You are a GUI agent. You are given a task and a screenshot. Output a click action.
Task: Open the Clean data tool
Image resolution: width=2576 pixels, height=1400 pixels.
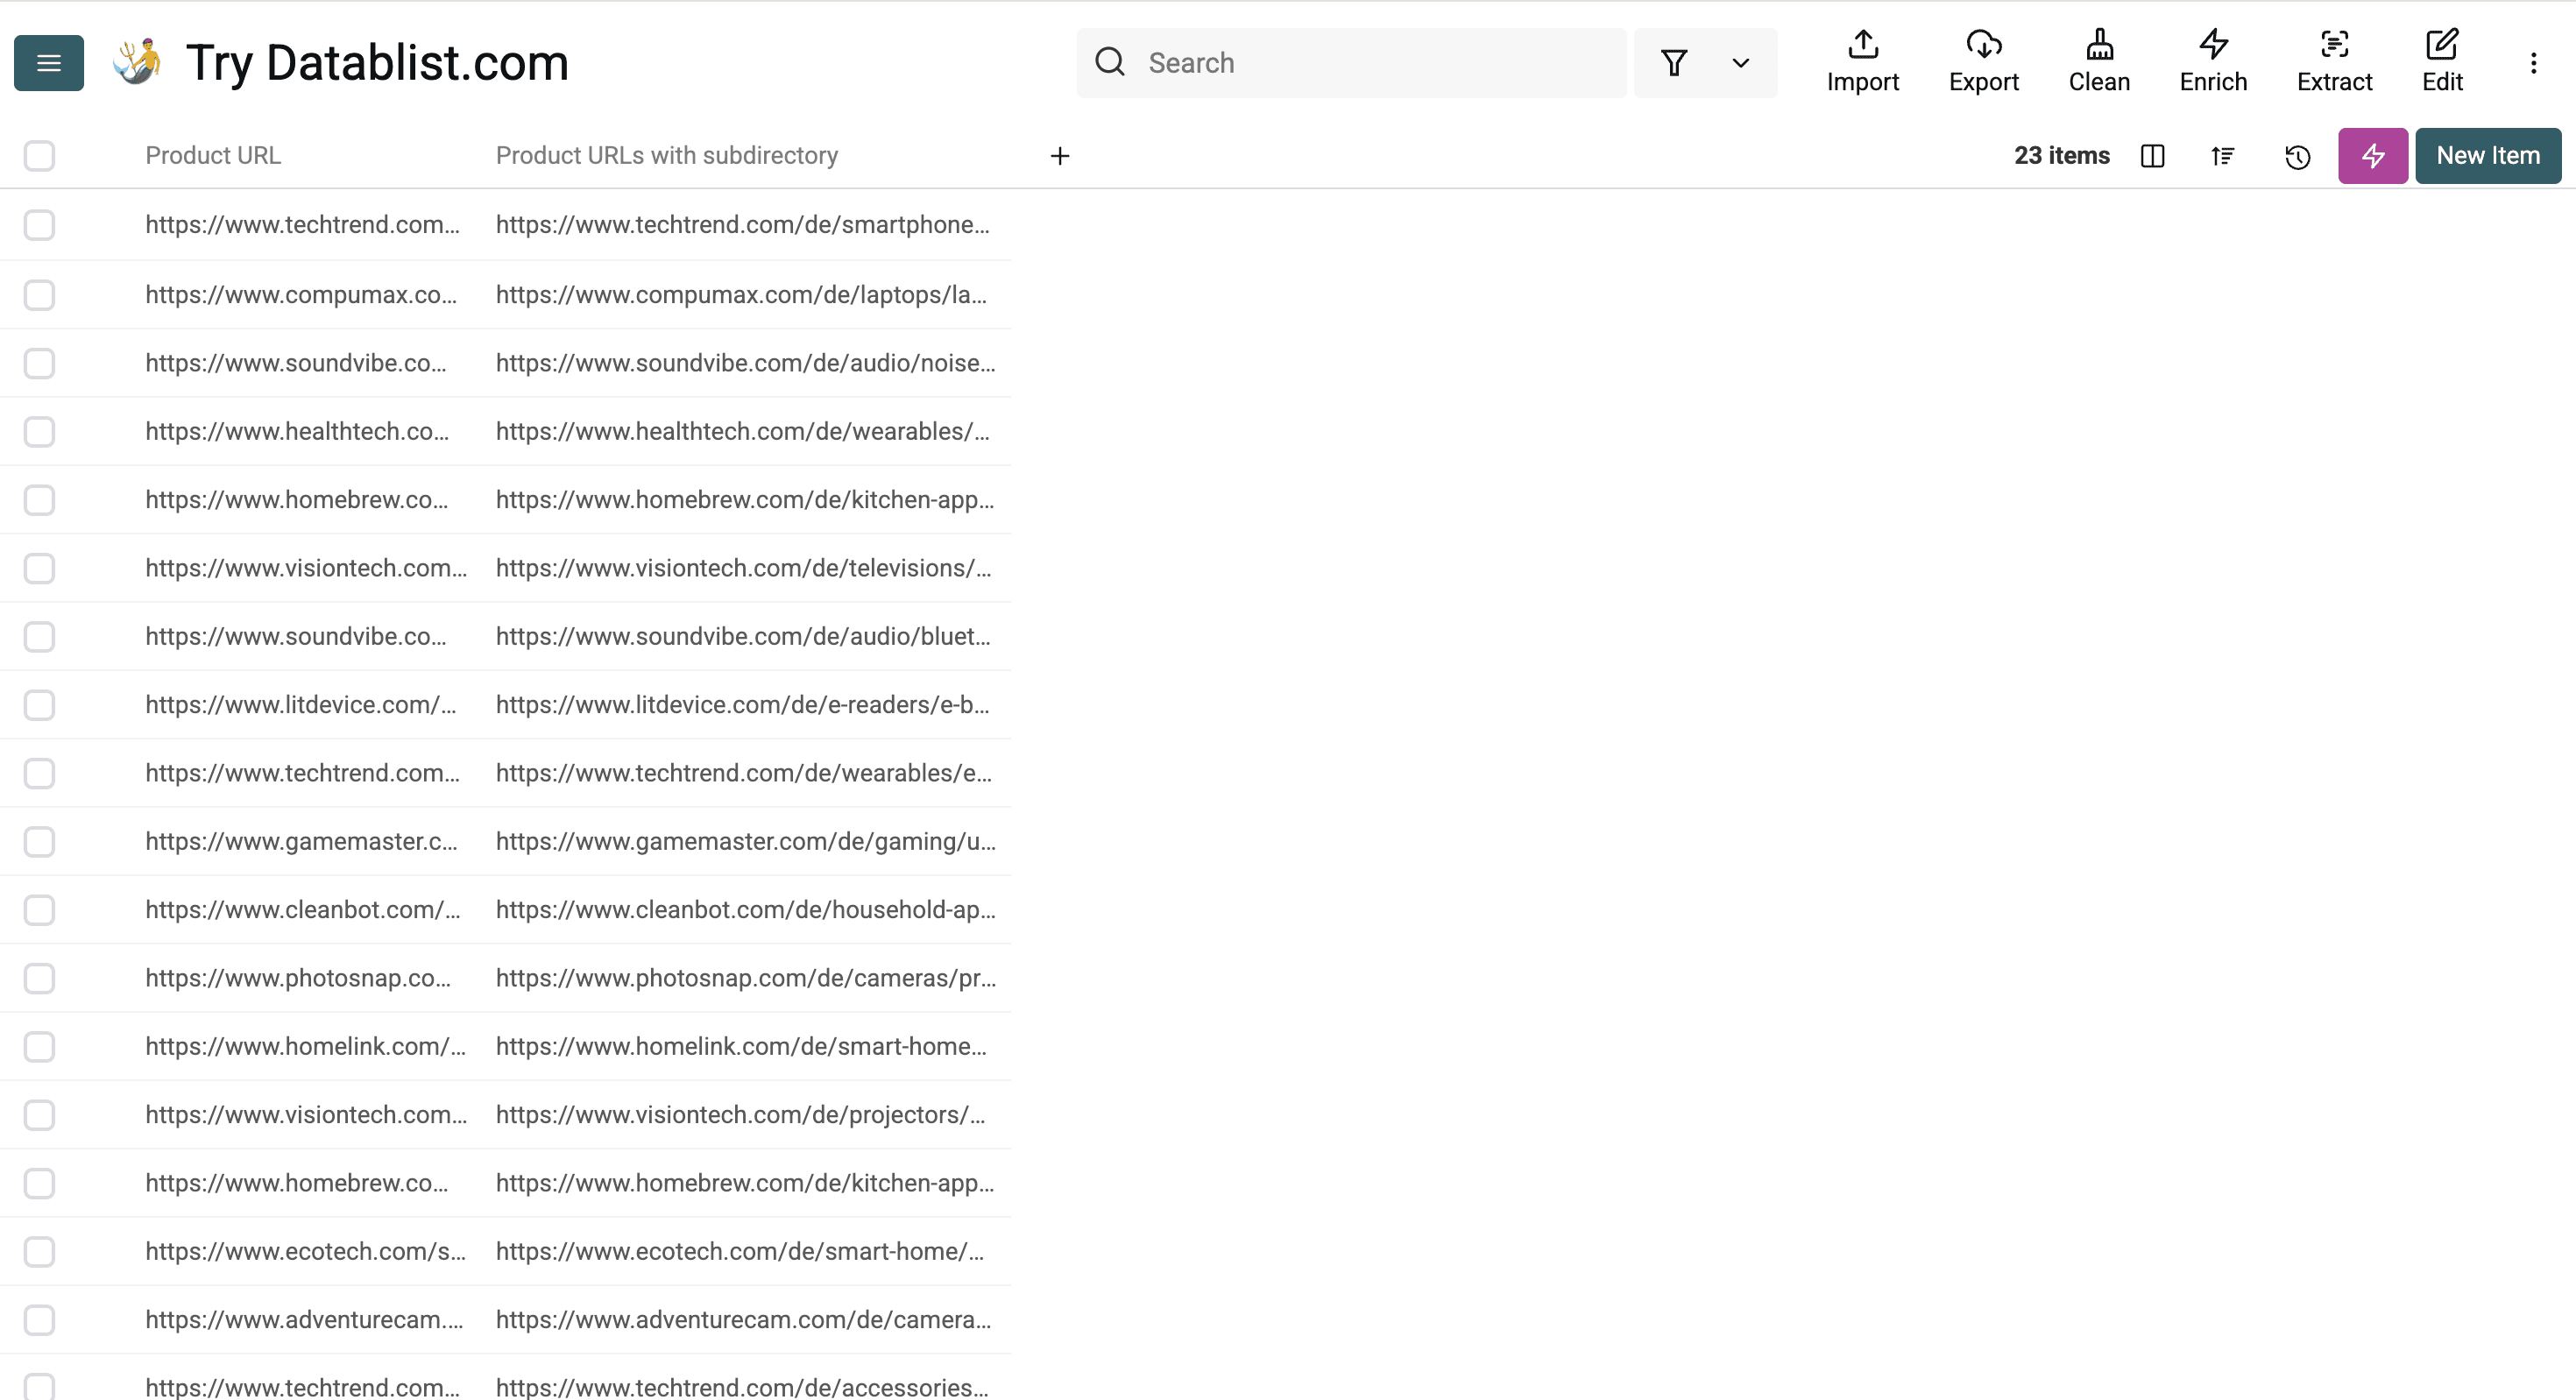point(2099,62)
